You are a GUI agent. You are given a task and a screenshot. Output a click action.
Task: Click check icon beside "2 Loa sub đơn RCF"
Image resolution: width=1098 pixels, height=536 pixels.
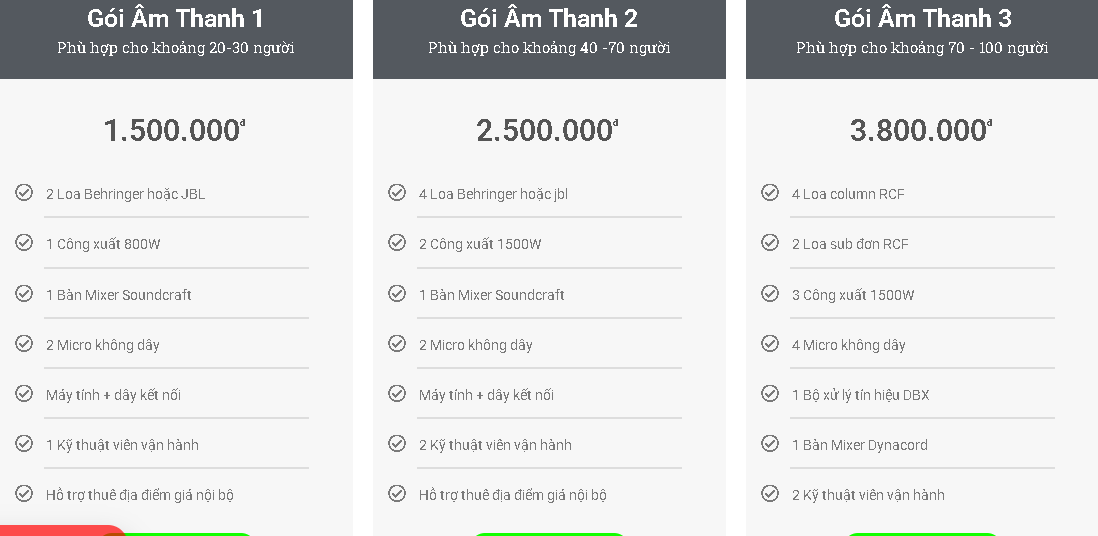pos(770,242)
